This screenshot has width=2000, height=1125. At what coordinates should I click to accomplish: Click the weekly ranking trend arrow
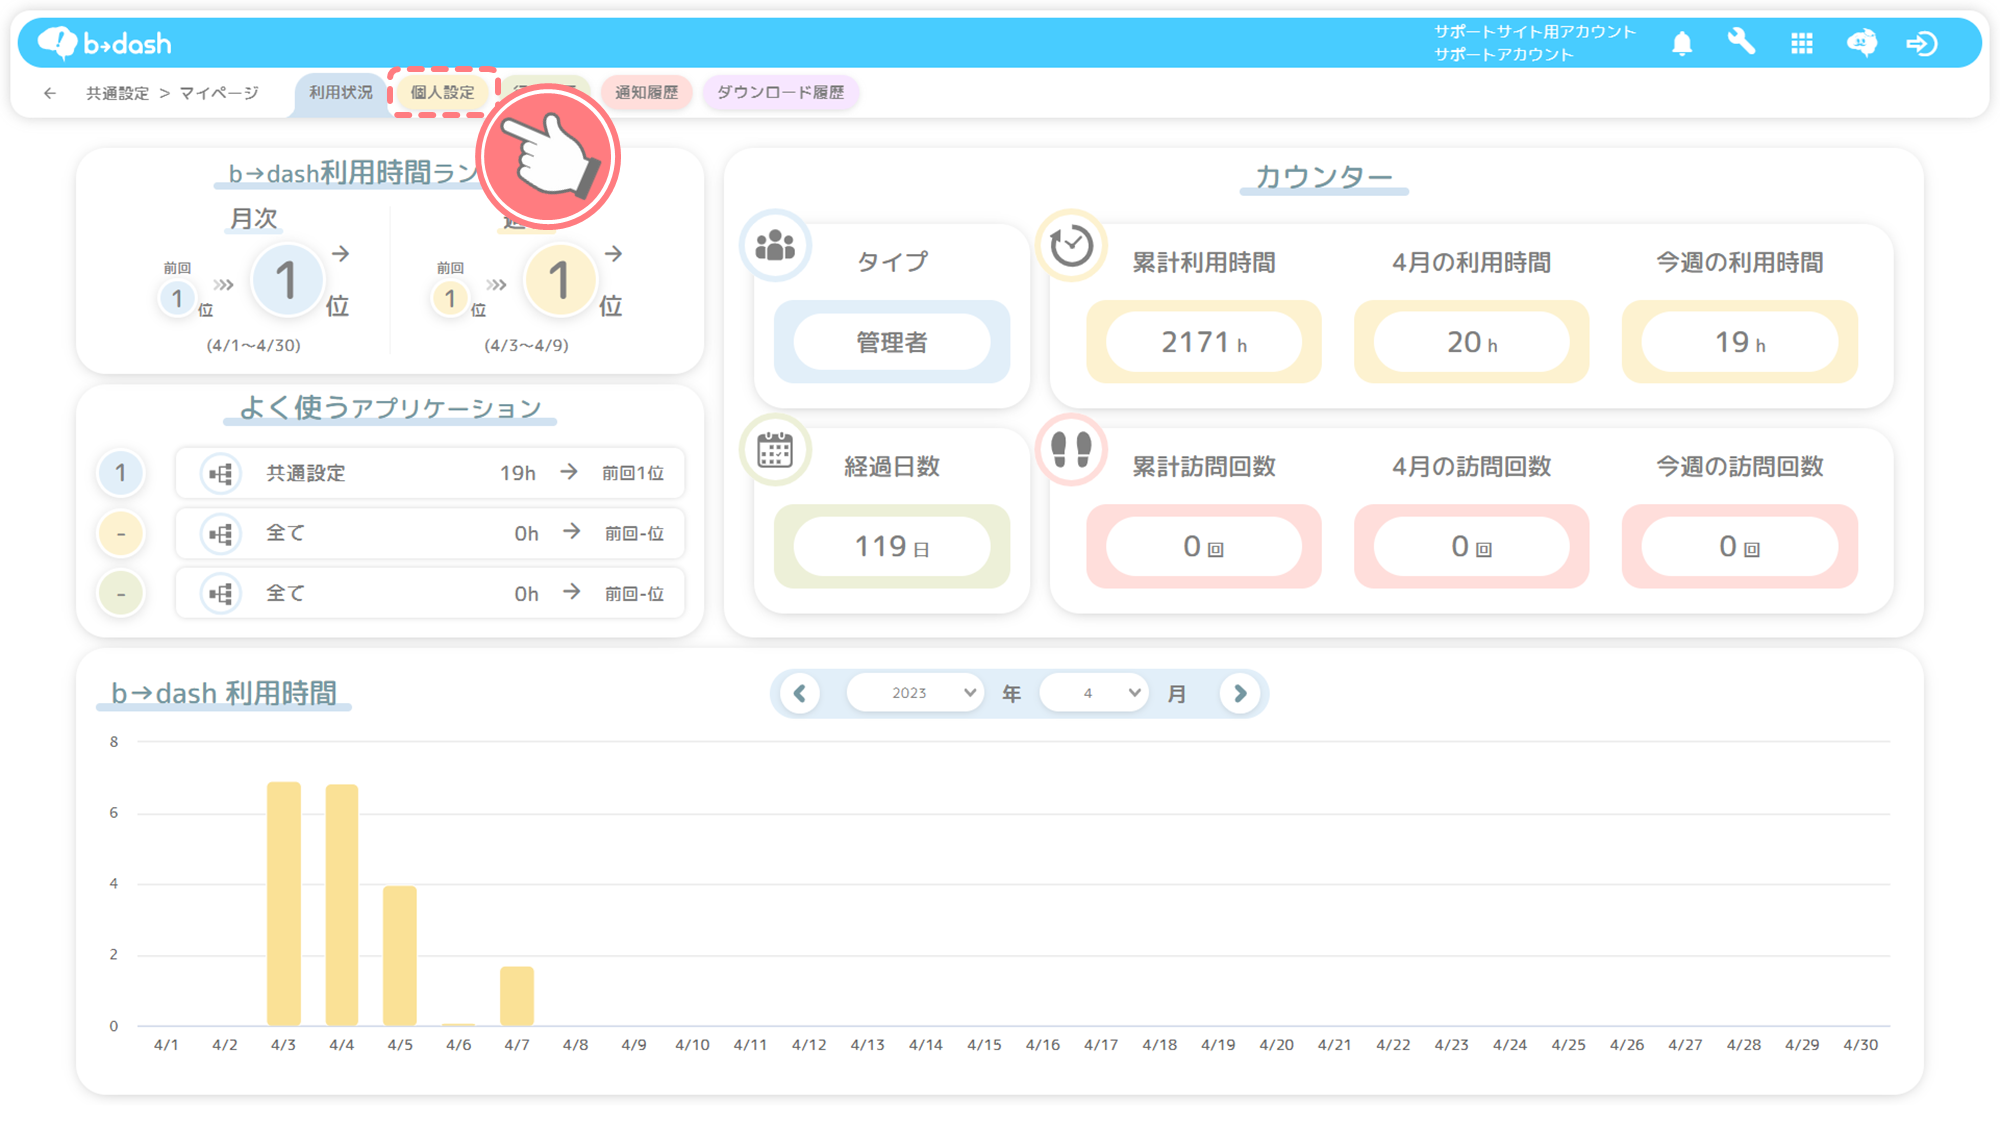(614, 254)
